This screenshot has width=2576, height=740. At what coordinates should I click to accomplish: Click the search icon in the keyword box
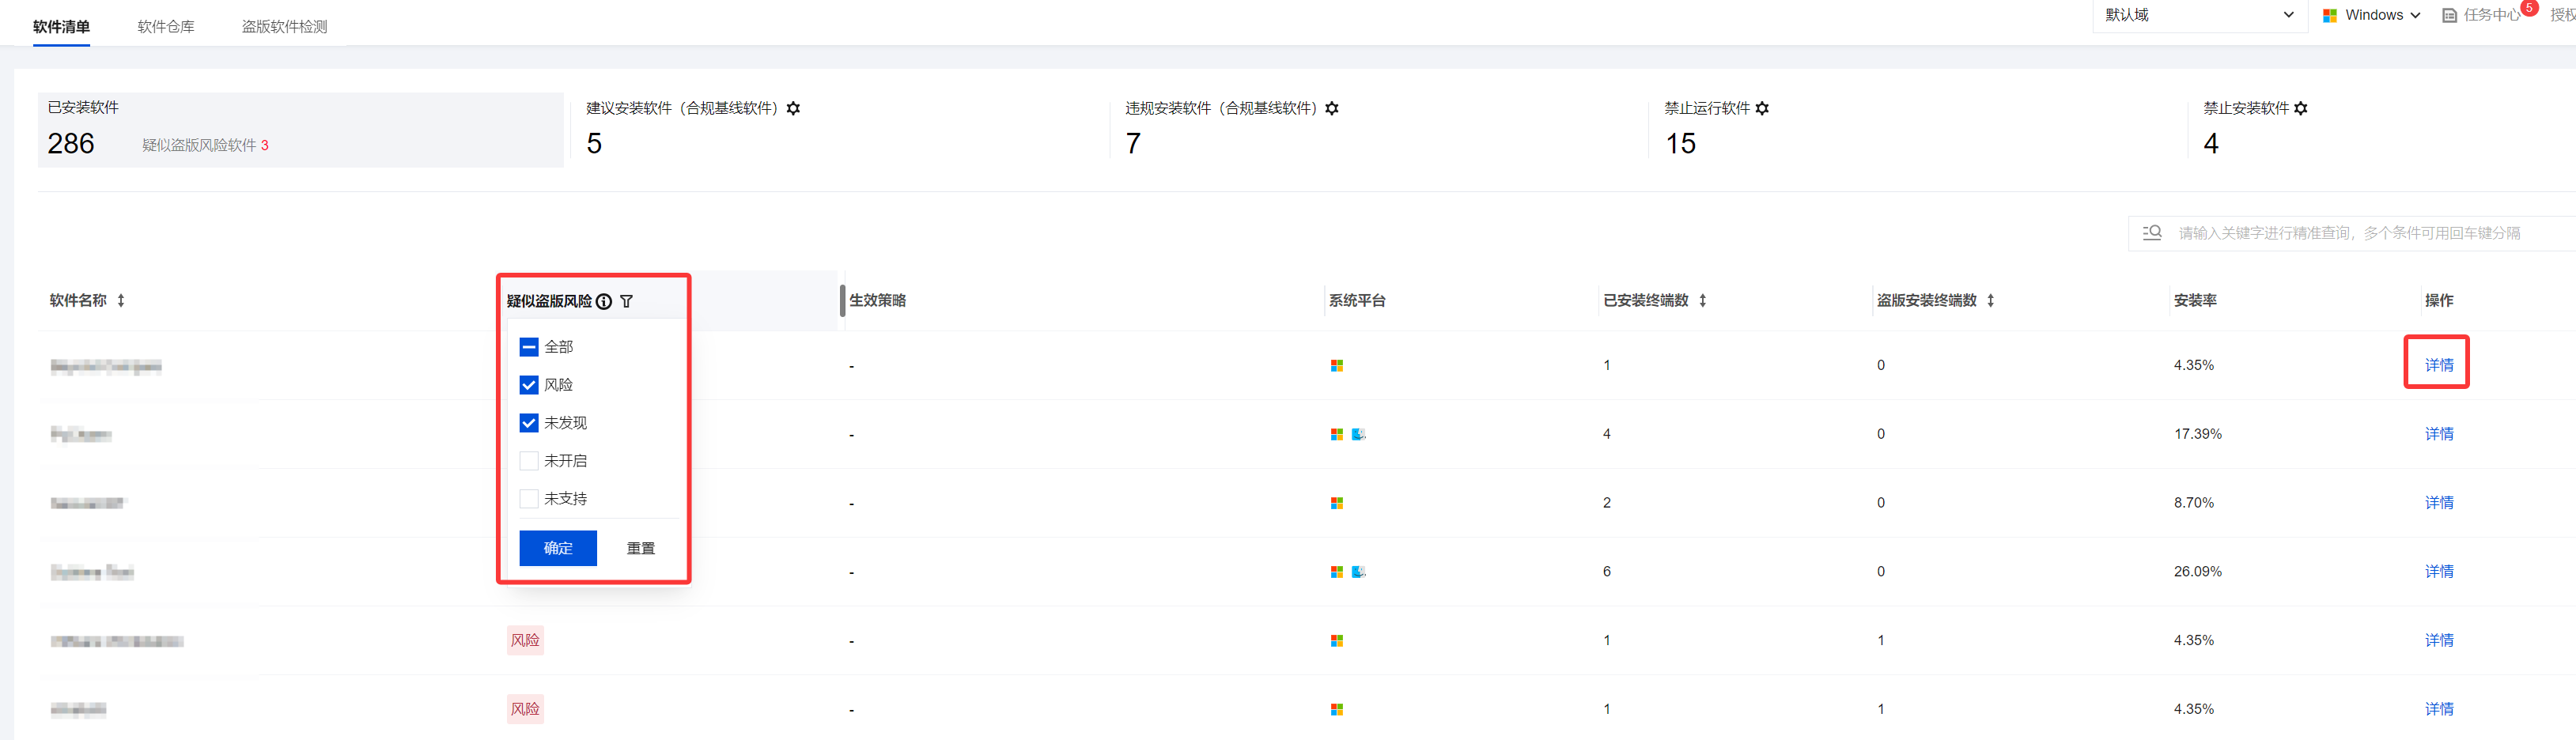2152,232
